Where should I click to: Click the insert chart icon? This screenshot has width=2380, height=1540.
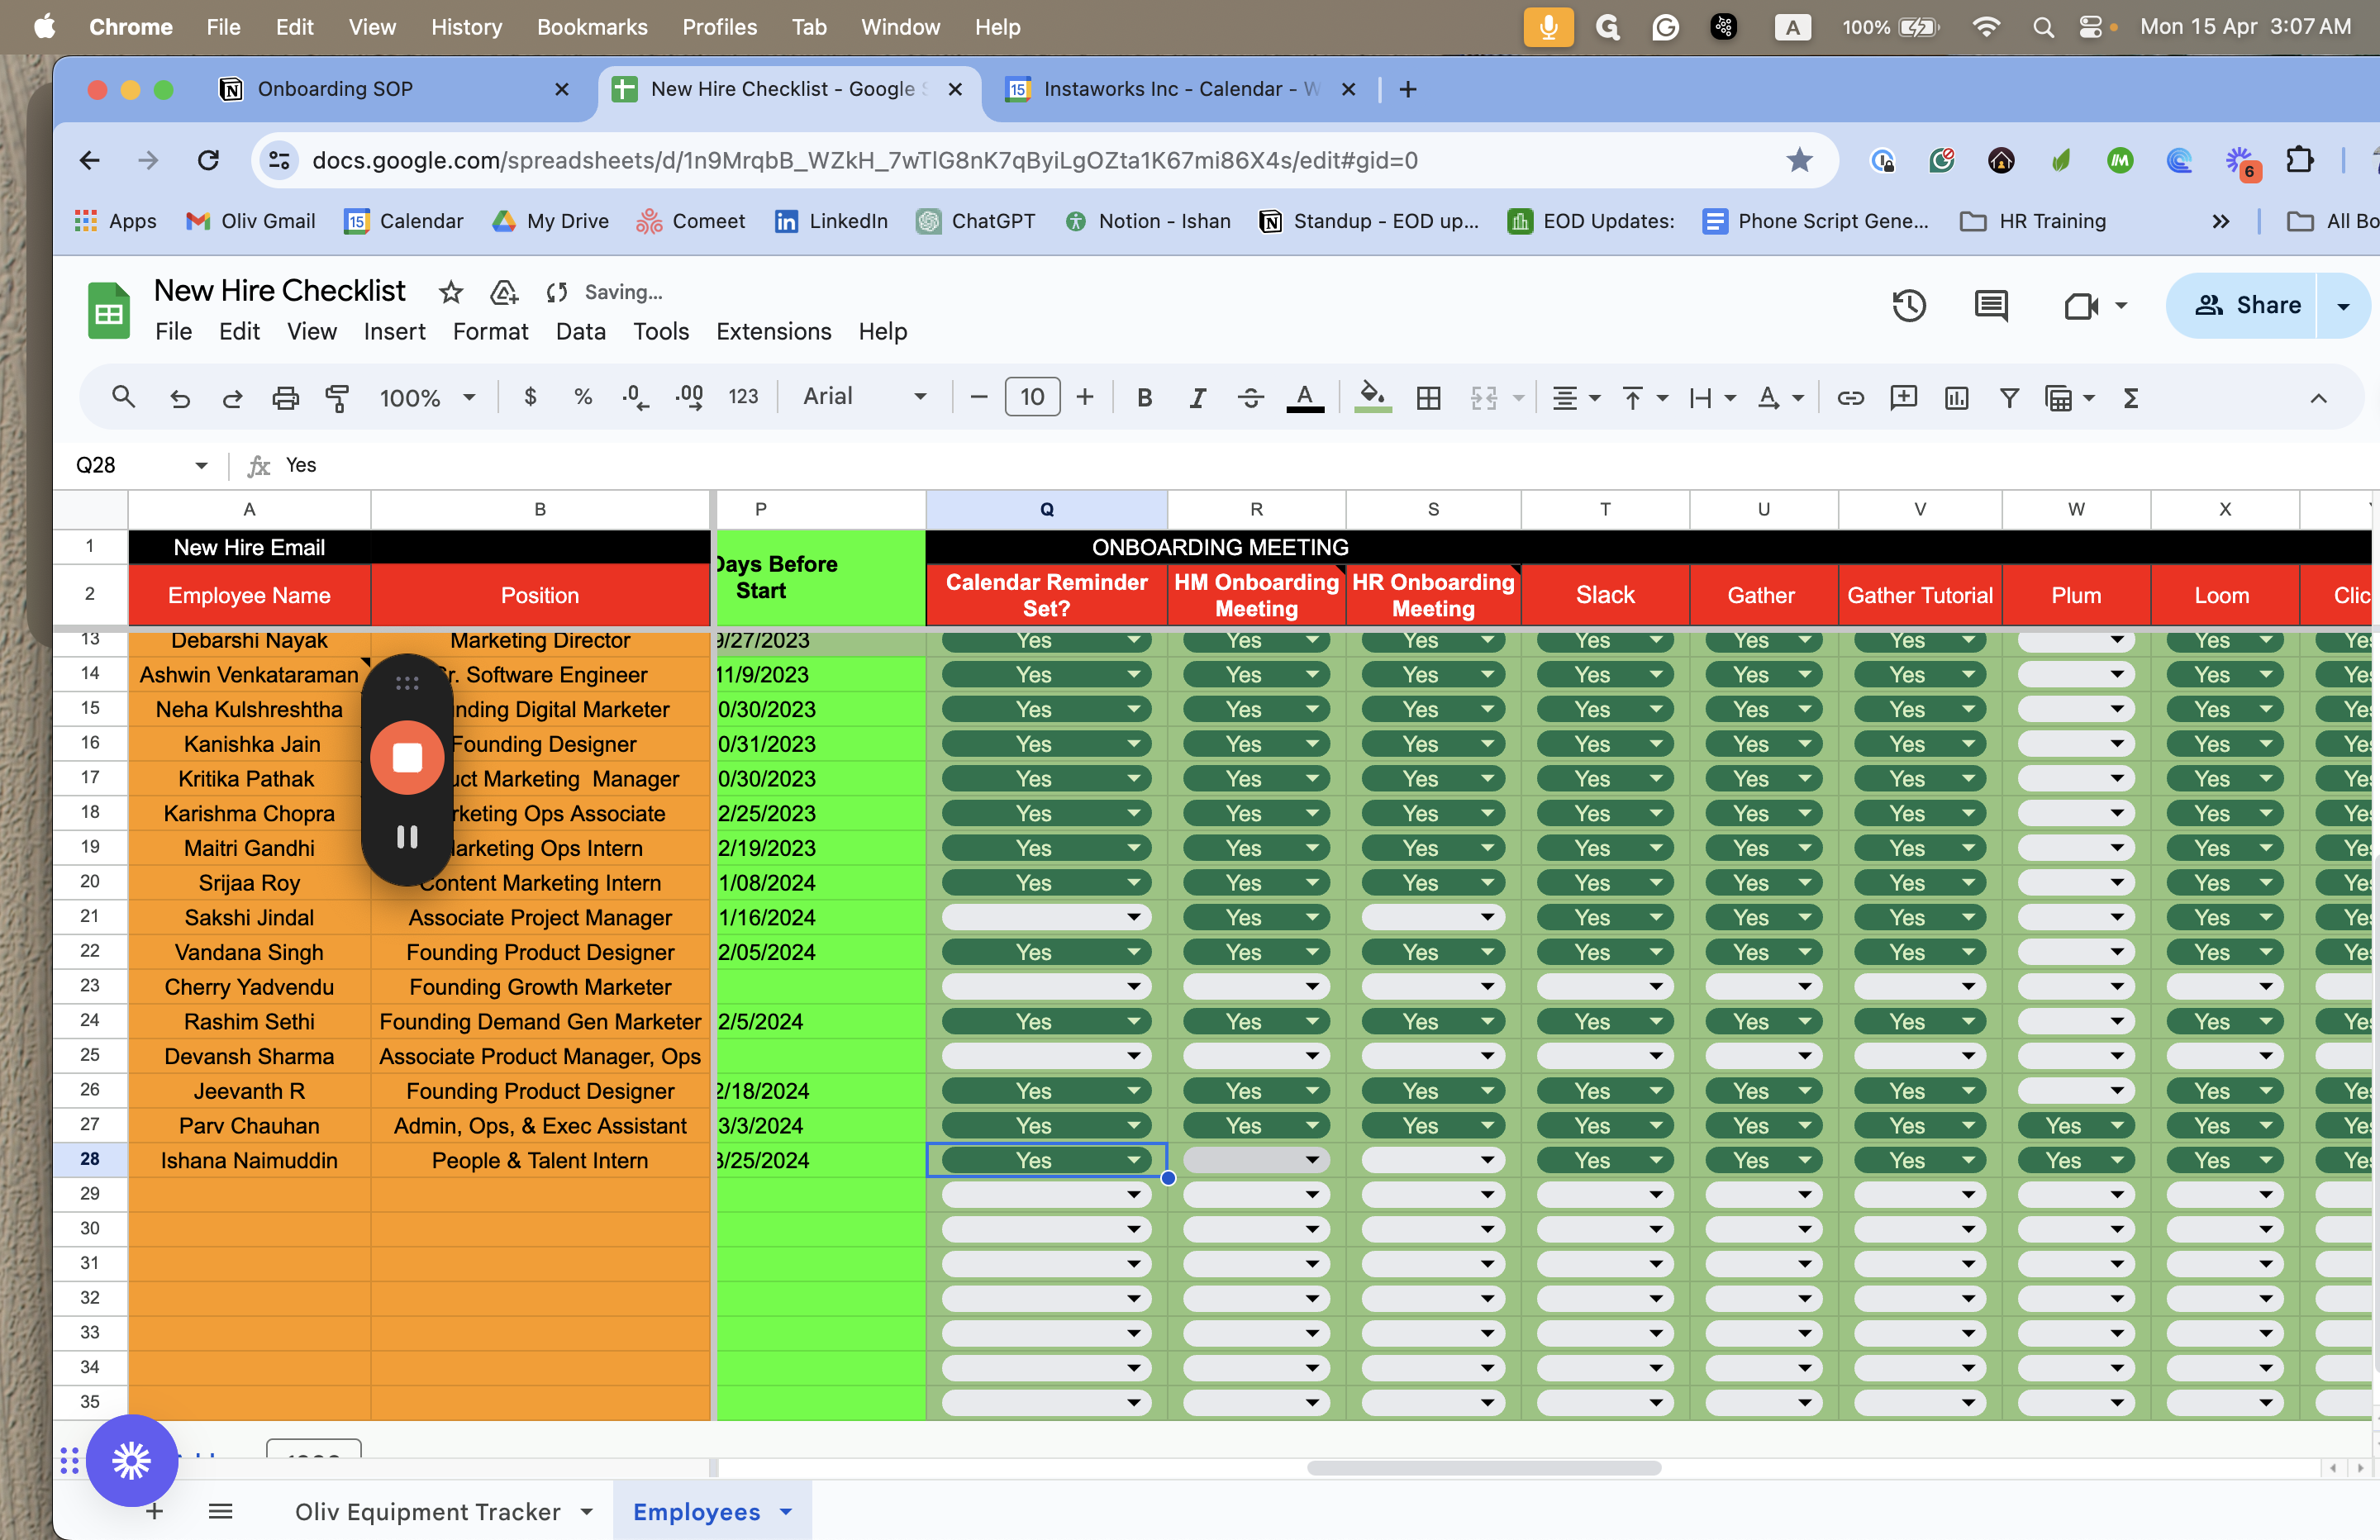[x=1956, y=398]
